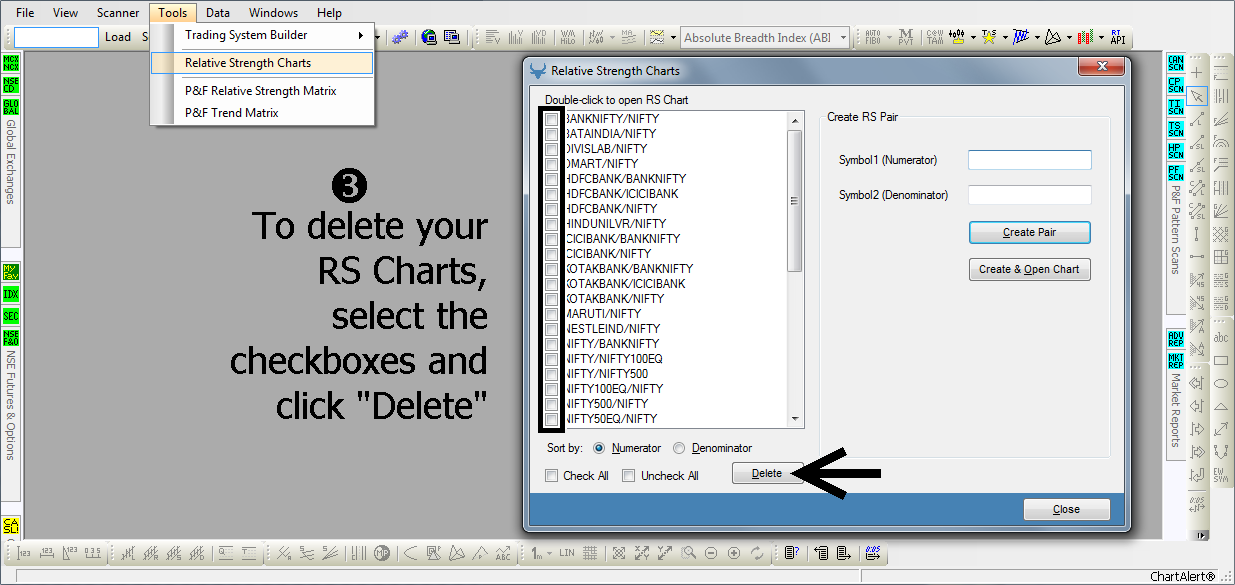
Task: Click the SEC icon in left sidebar
Action: point(11,316)
